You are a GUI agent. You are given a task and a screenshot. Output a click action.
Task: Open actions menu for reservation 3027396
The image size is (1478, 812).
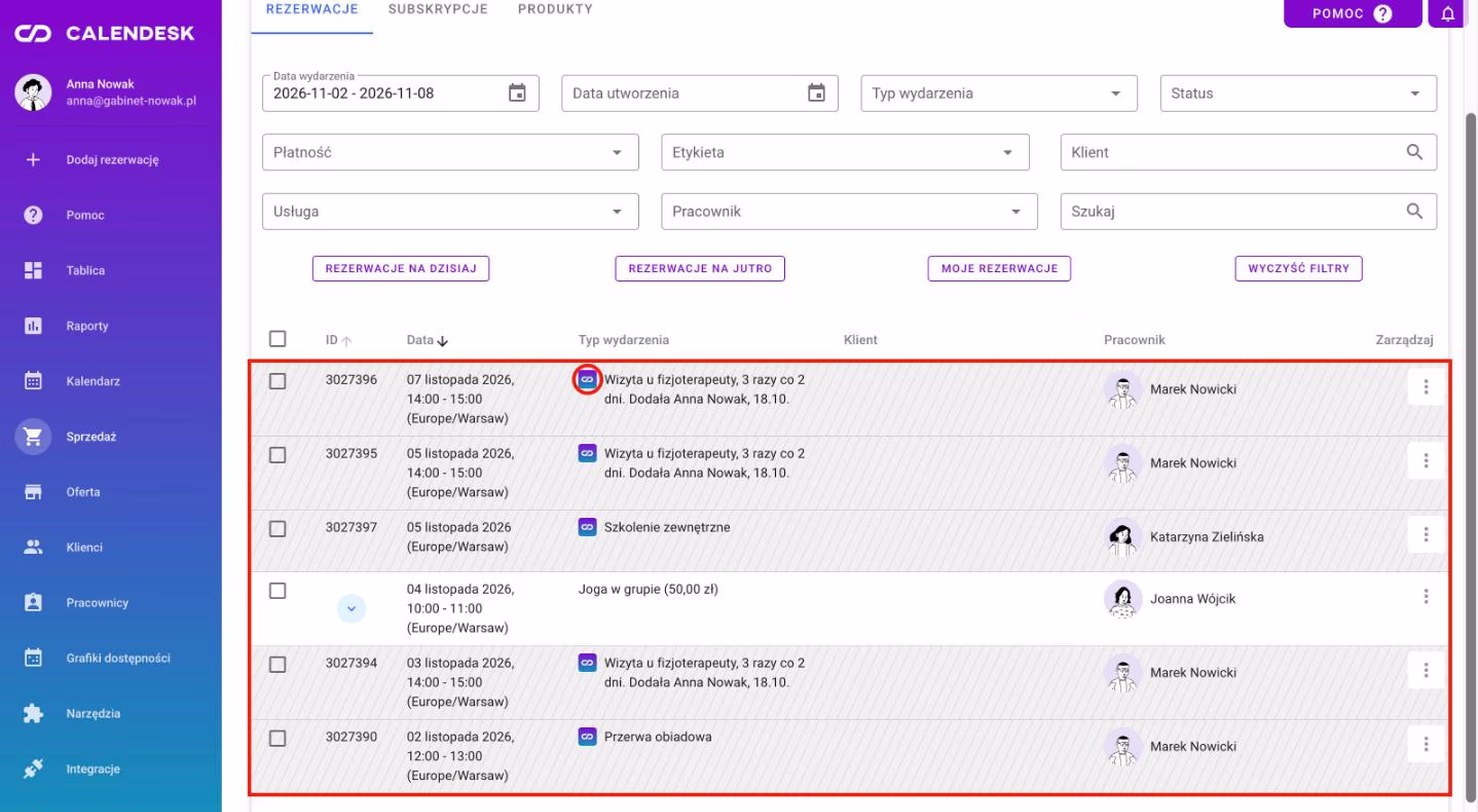coord(1426,387)
